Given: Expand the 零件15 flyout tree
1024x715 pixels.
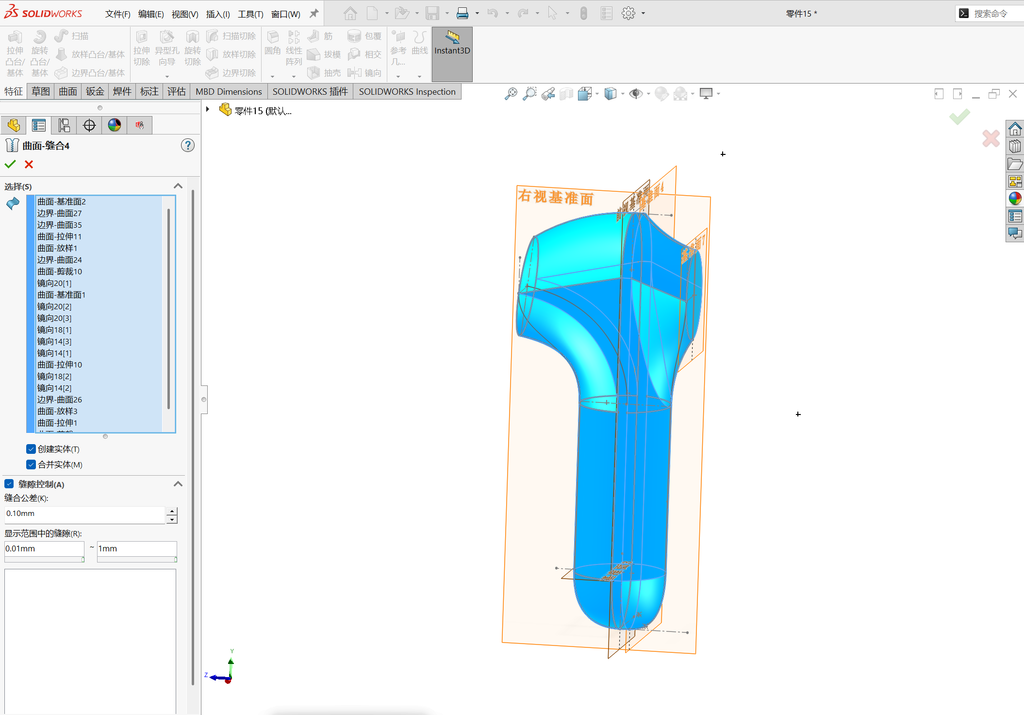Looking at the screenshot, I should click(x=208, y=110).
